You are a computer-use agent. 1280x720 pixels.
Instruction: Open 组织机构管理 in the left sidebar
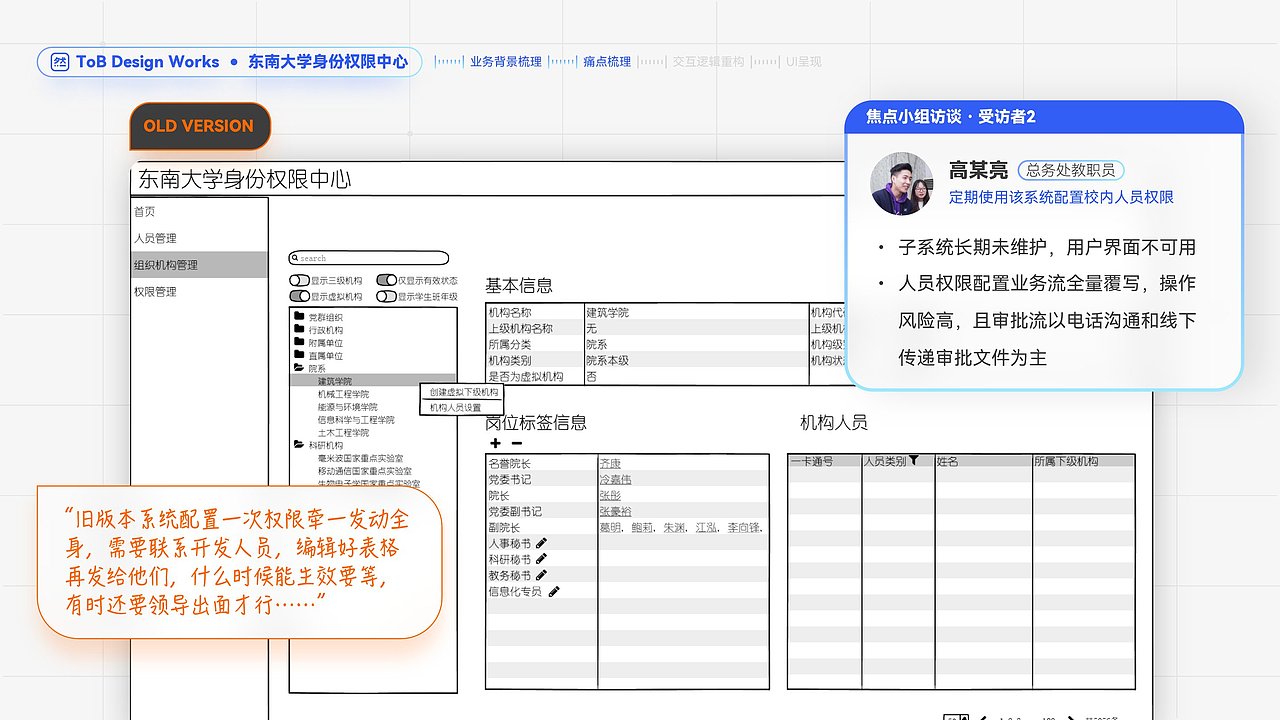coord(200,265)
